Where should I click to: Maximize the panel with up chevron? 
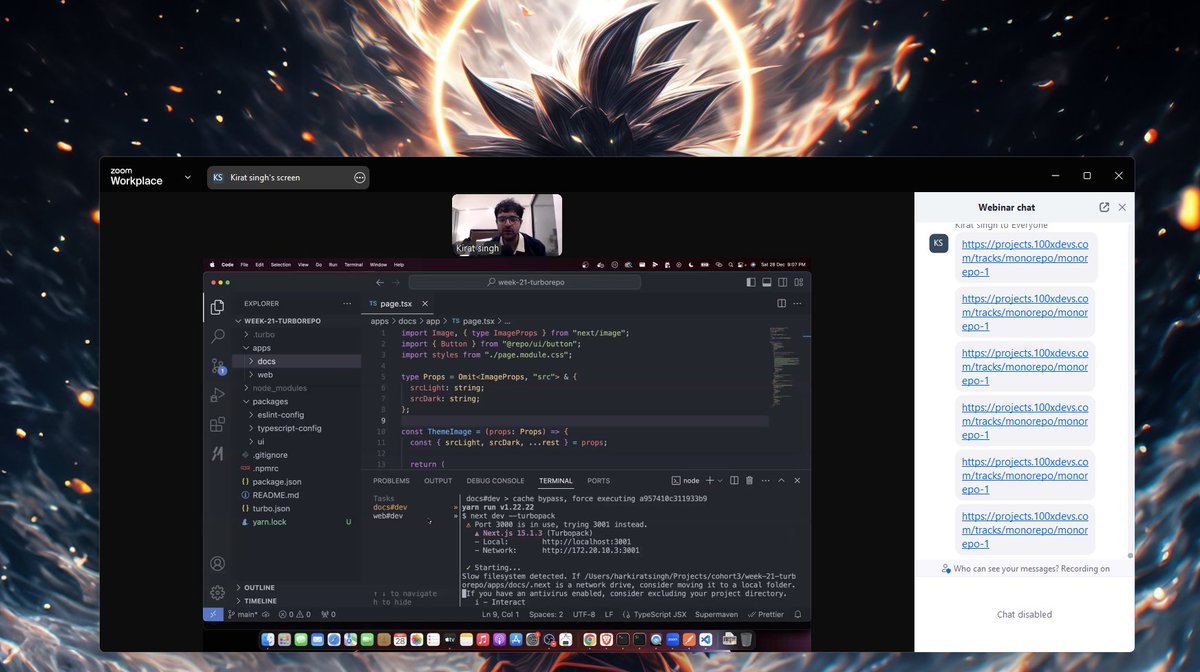pyautogui.click(x=782, y=480)
